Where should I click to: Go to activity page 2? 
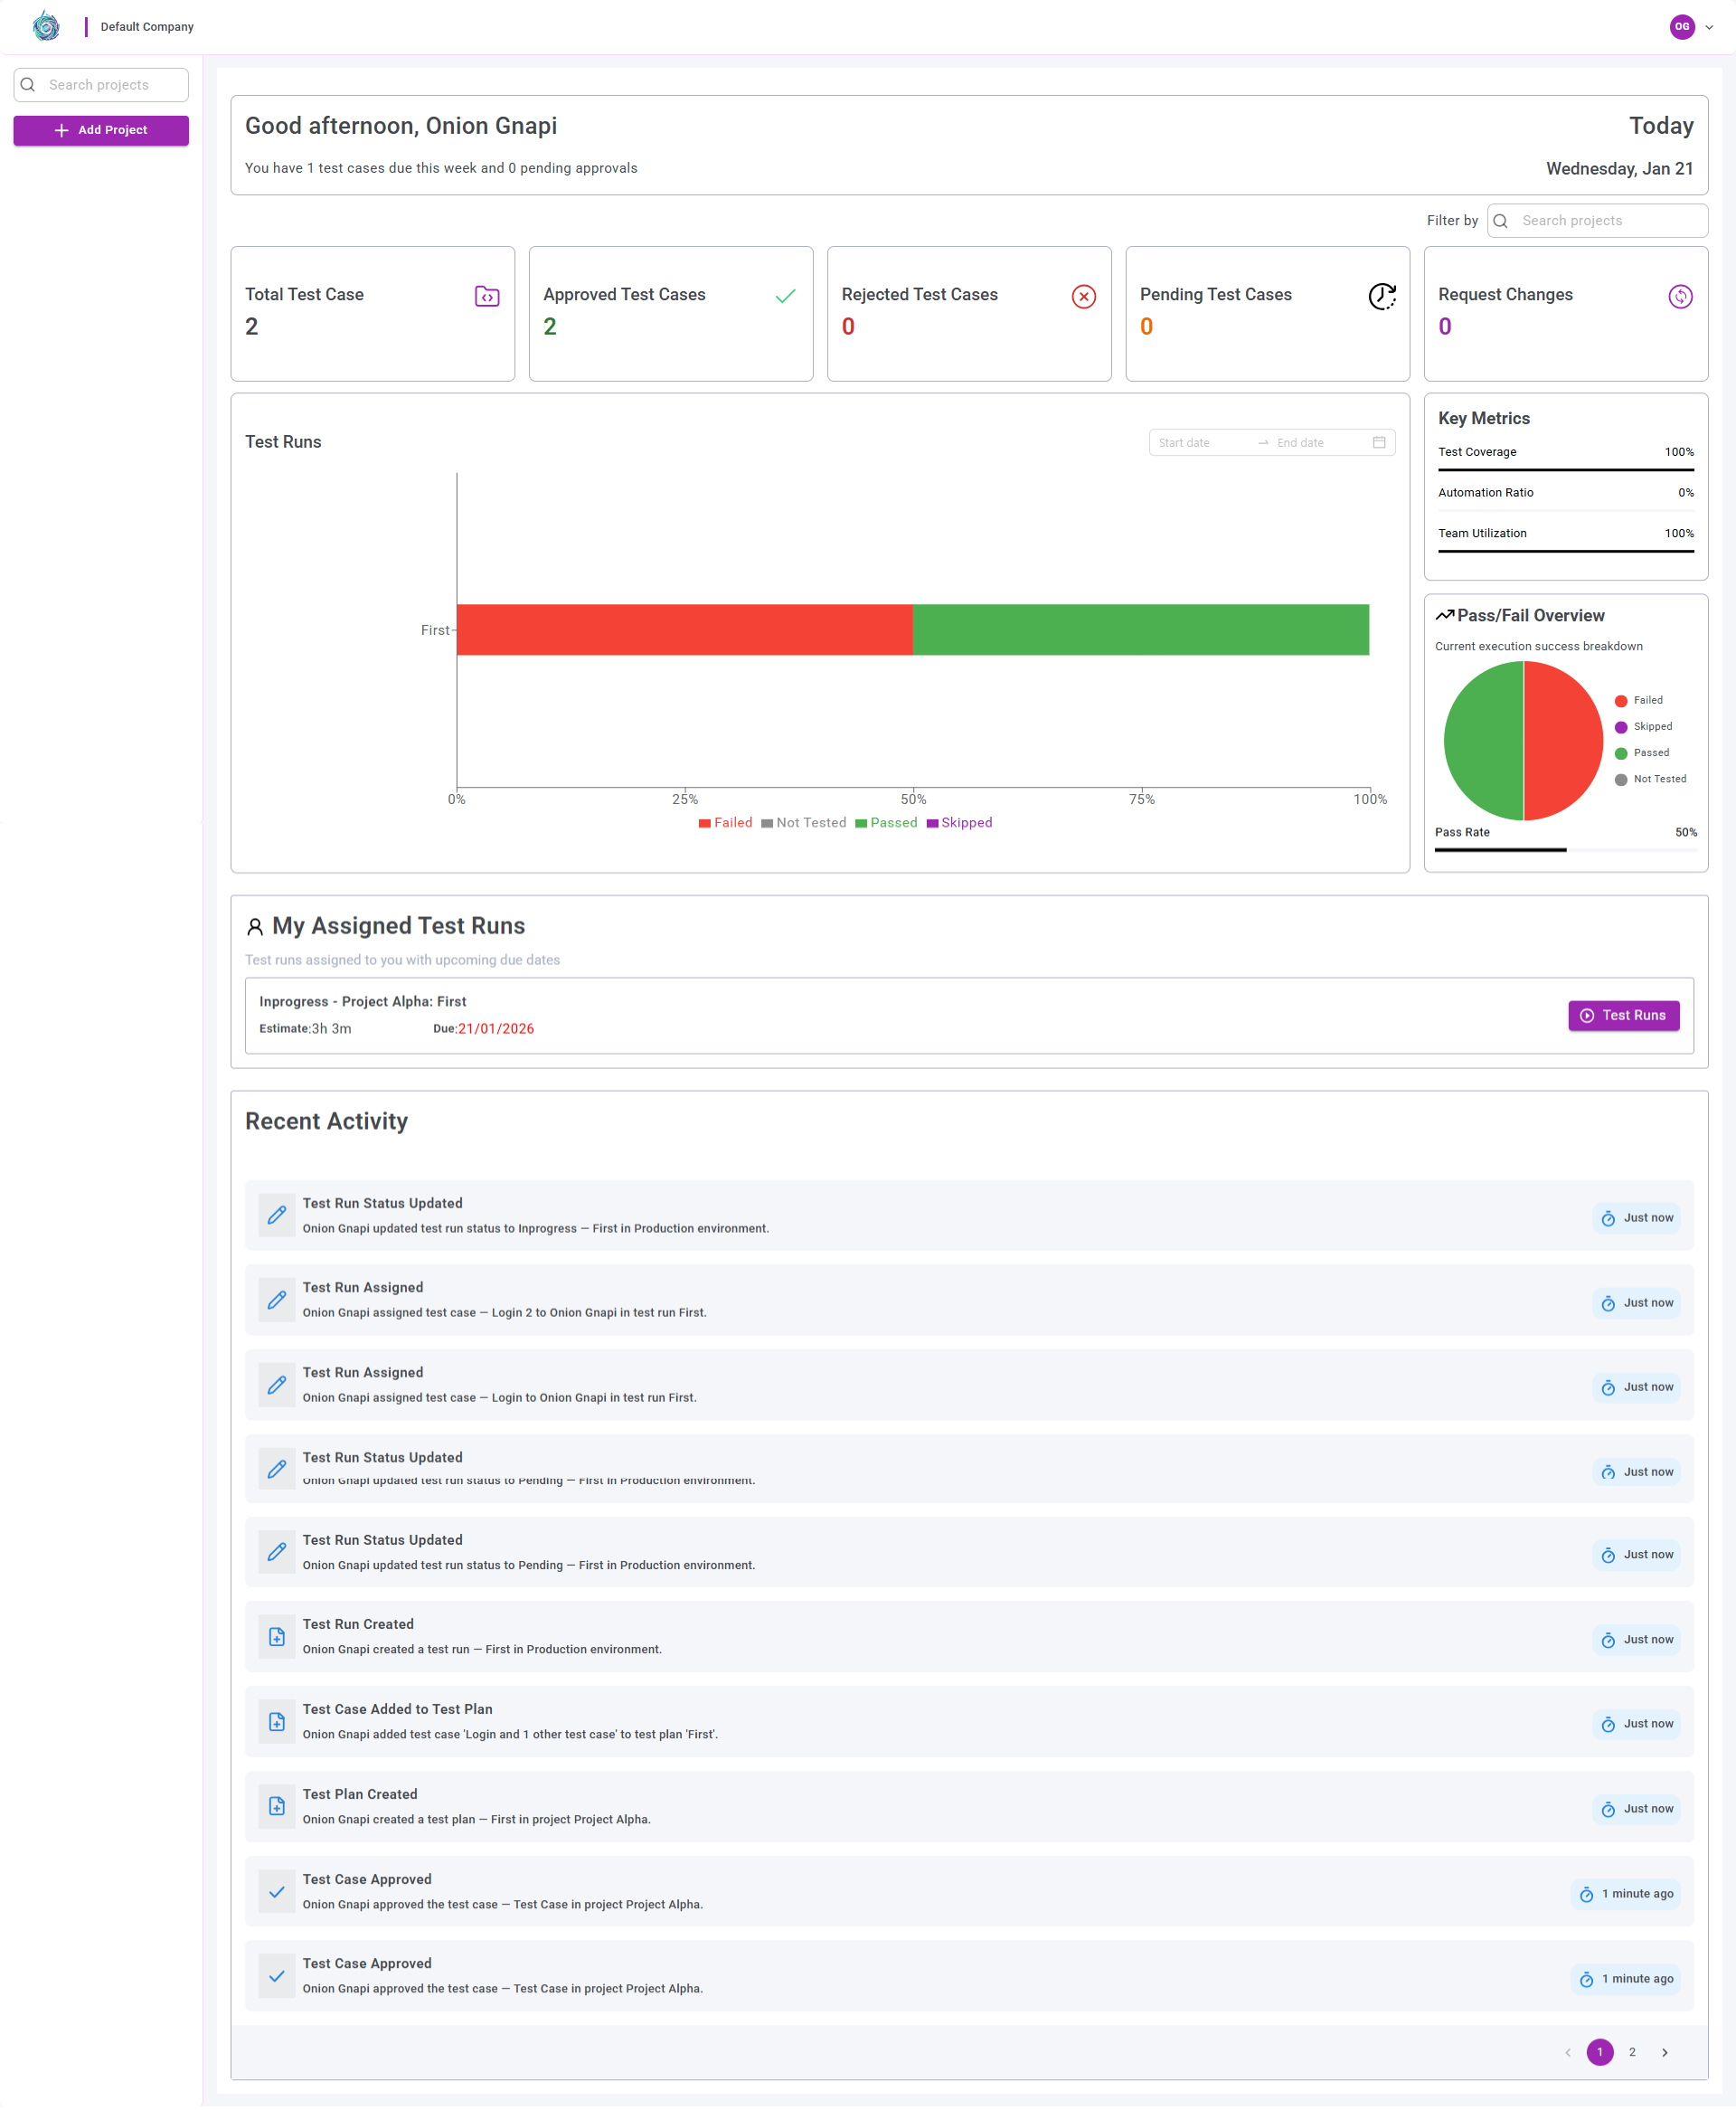tap(1632, 2052)
